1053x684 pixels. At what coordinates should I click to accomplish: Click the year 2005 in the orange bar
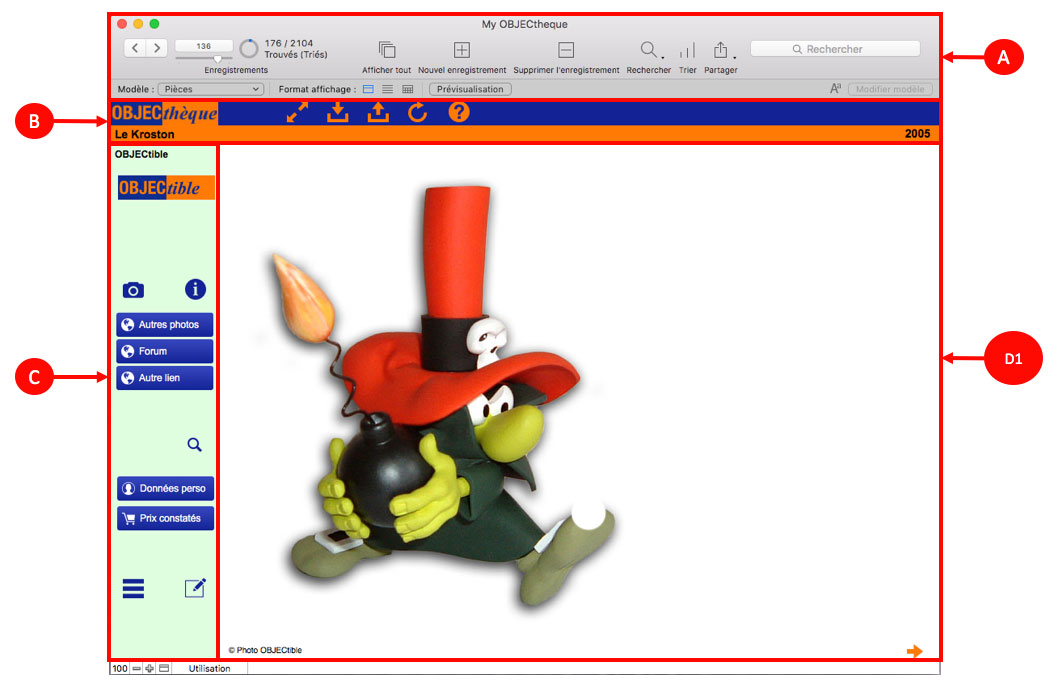[917, 134]
